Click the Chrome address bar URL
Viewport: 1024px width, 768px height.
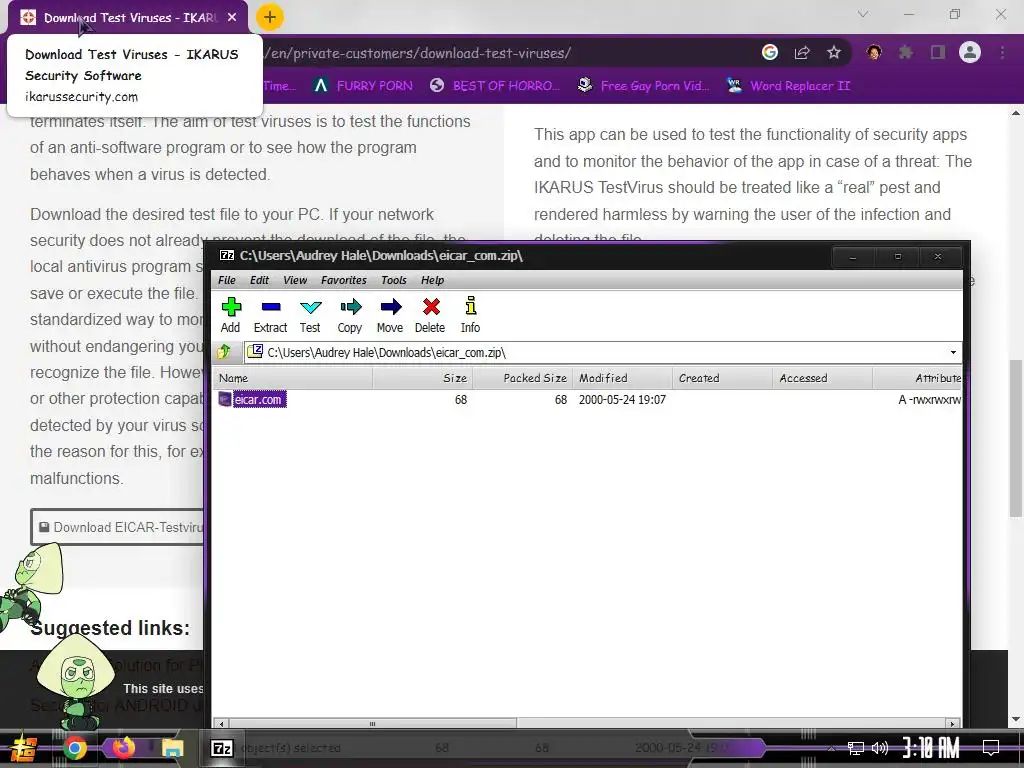pyautogui.click(x=418, y=53)
